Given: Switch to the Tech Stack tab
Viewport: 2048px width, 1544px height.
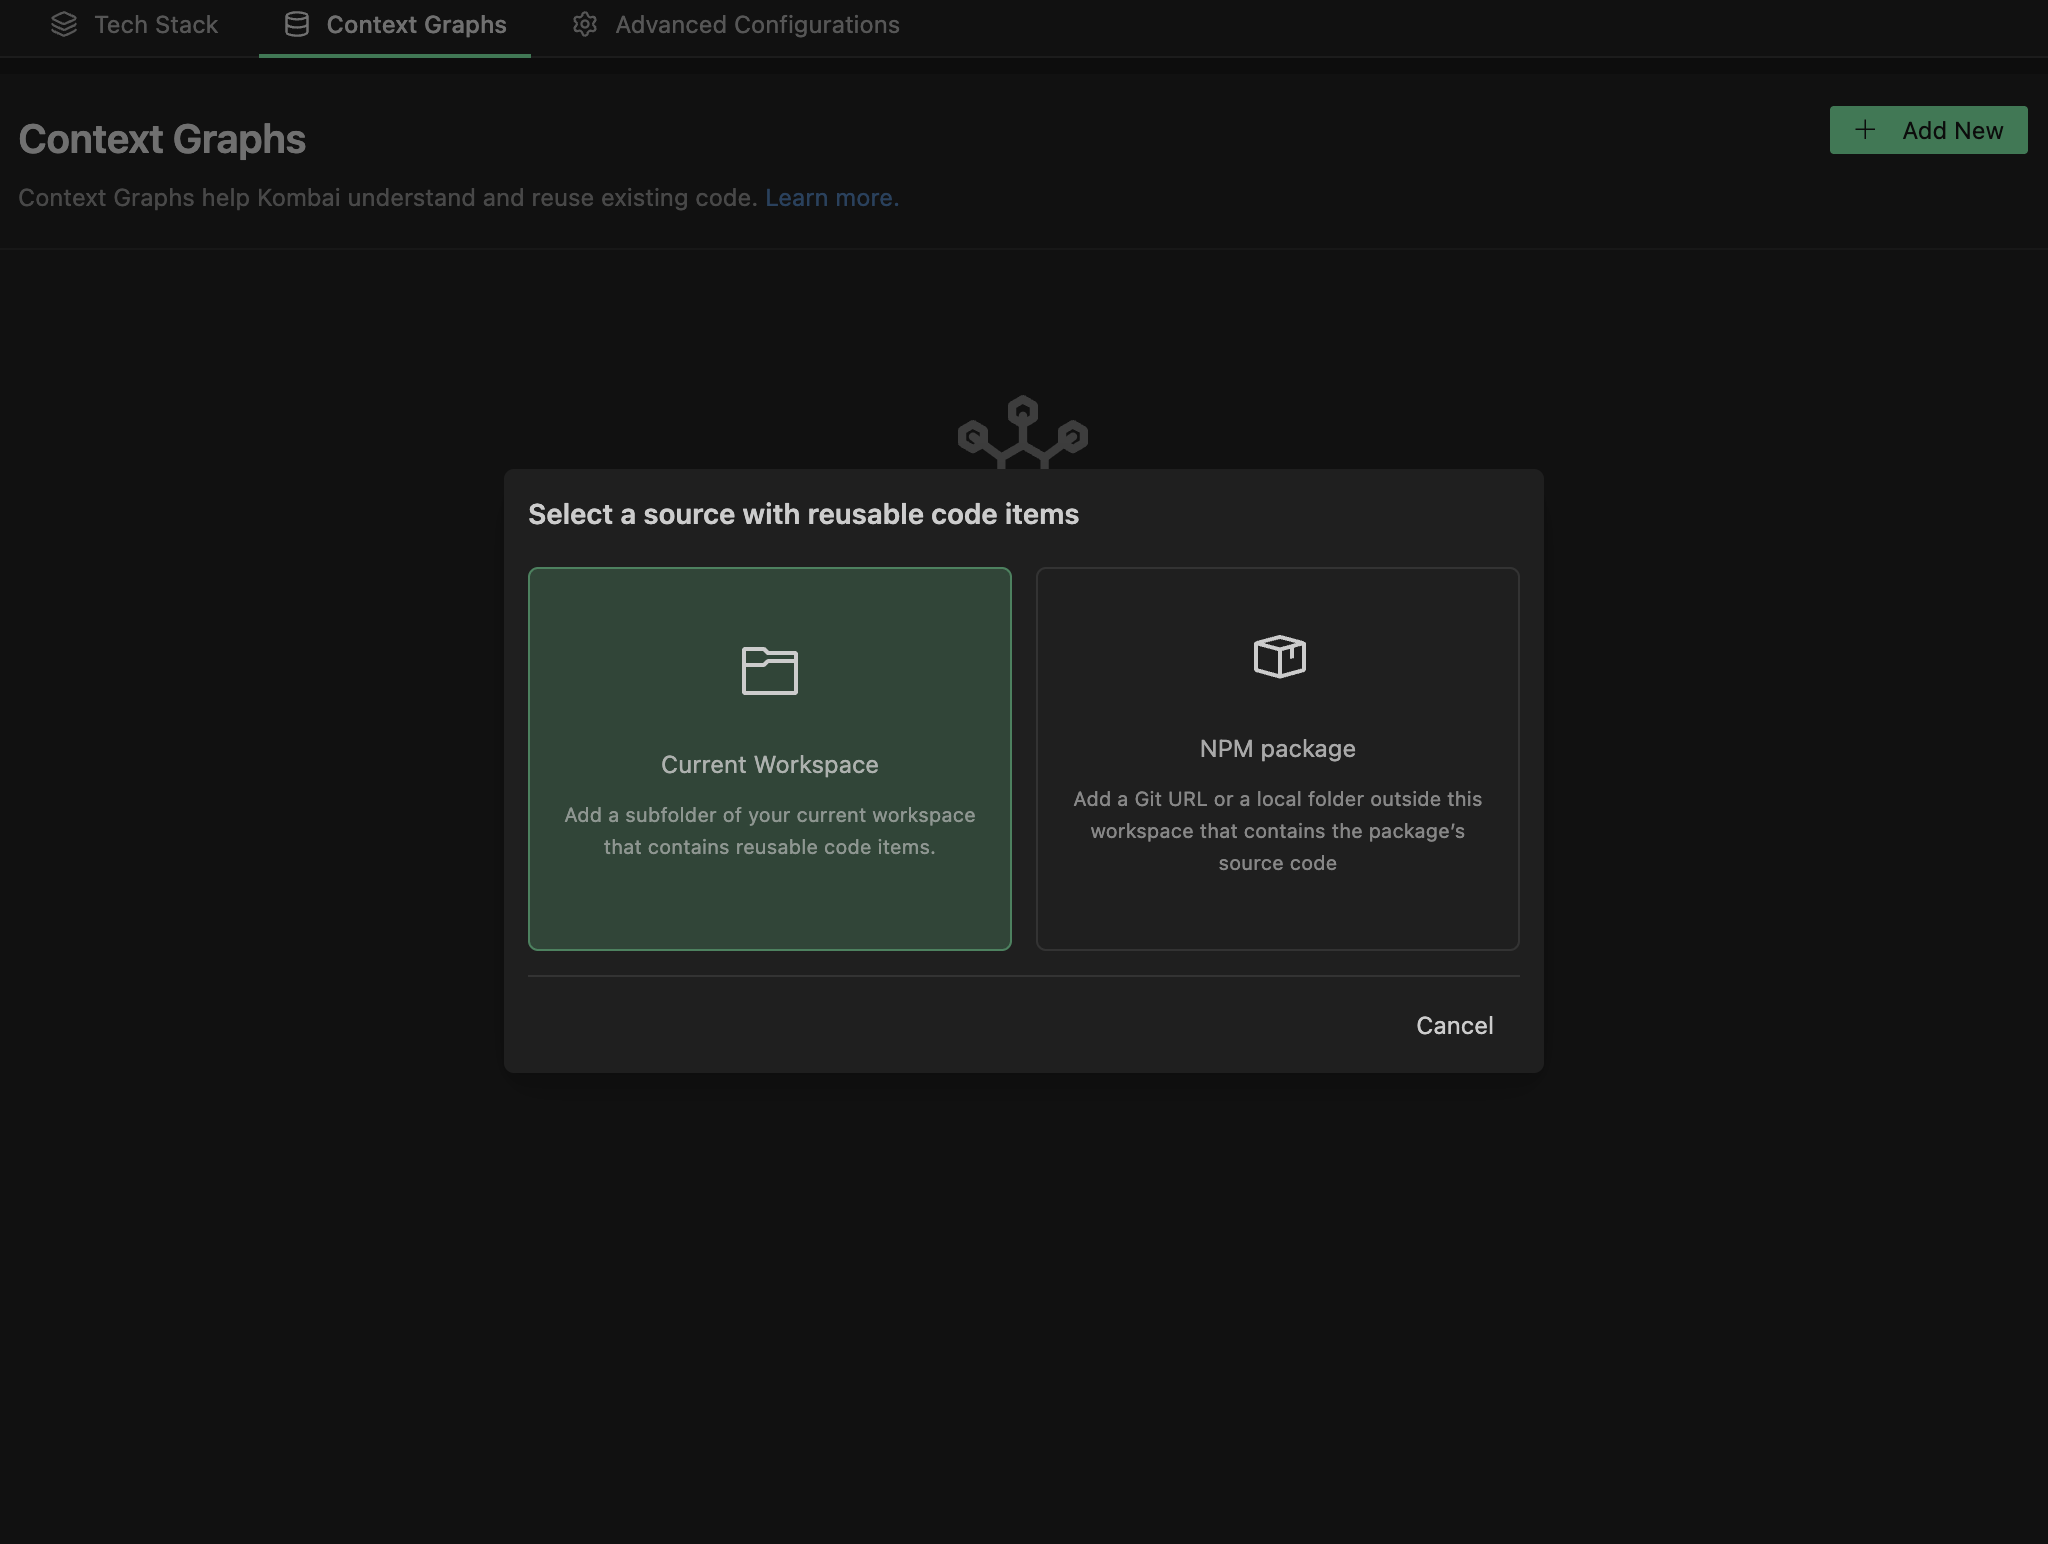Looking at the screenshot, I should pyautogui.click(x=156, y=25).
